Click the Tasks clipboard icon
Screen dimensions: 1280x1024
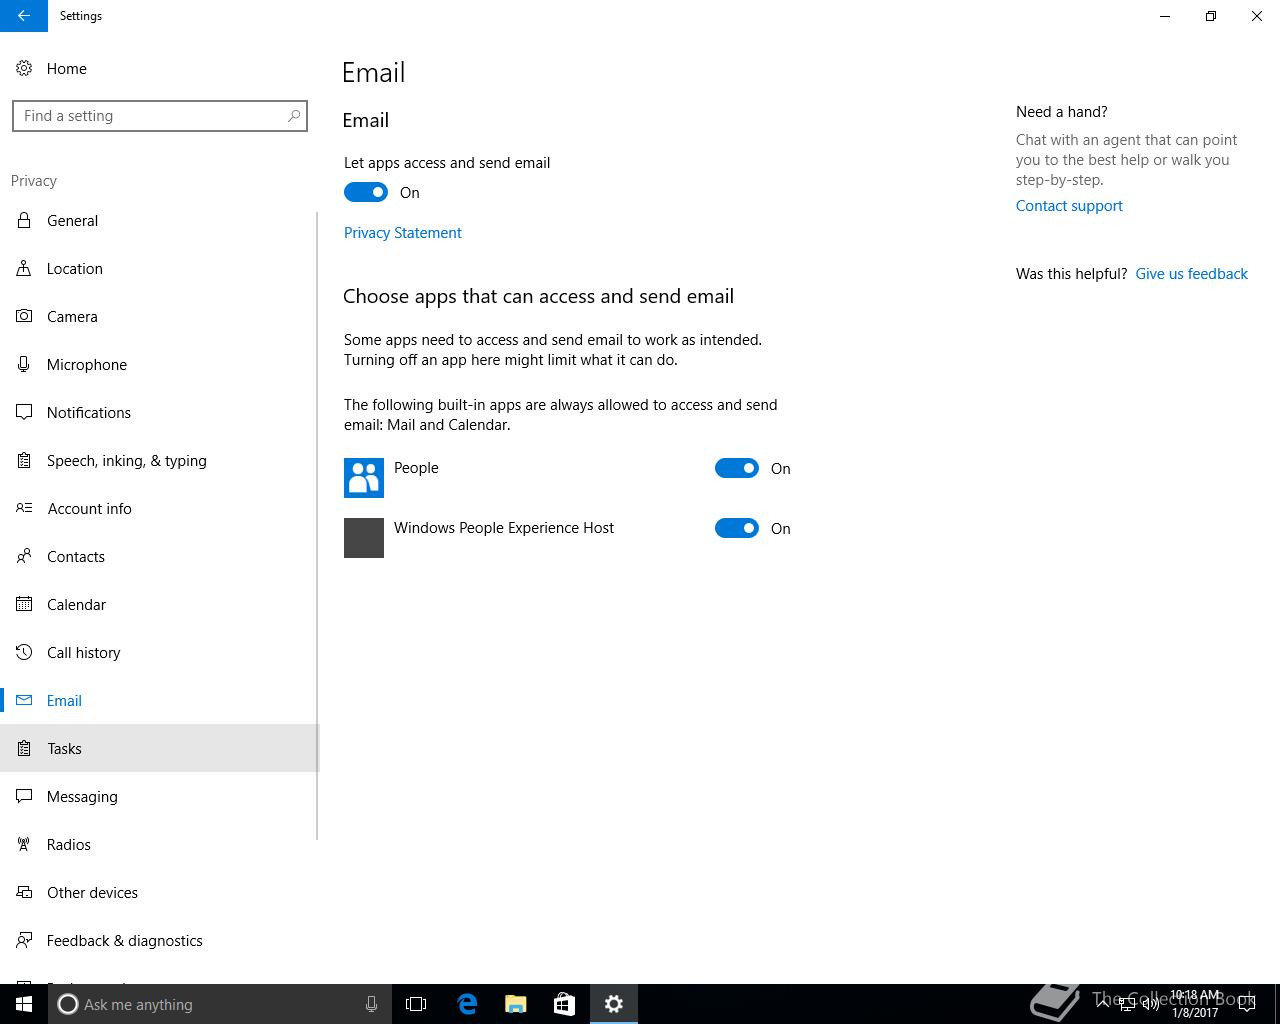24,749
